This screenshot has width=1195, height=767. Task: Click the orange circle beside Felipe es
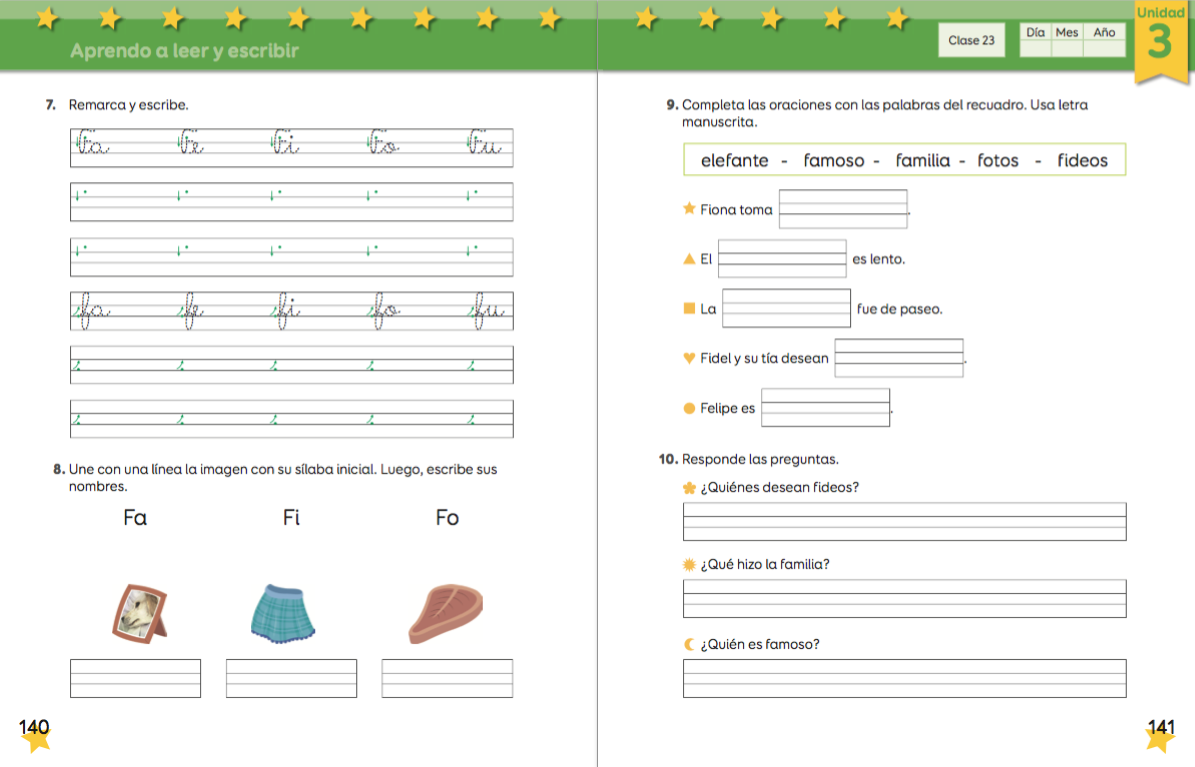(x=688, y=408)
